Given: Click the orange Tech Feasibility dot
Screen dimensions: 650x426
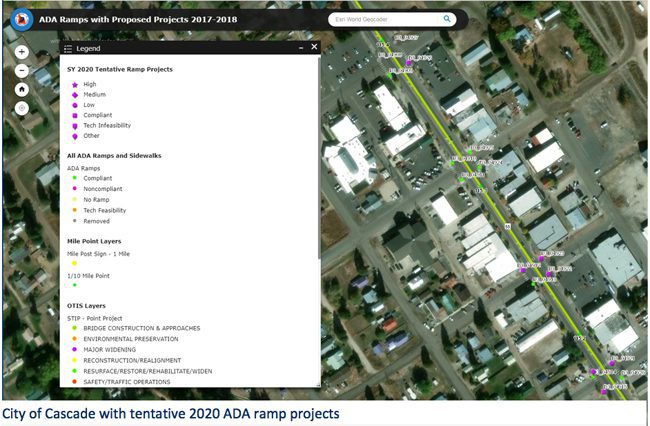Looking at the screenshot, I should 75,210.
